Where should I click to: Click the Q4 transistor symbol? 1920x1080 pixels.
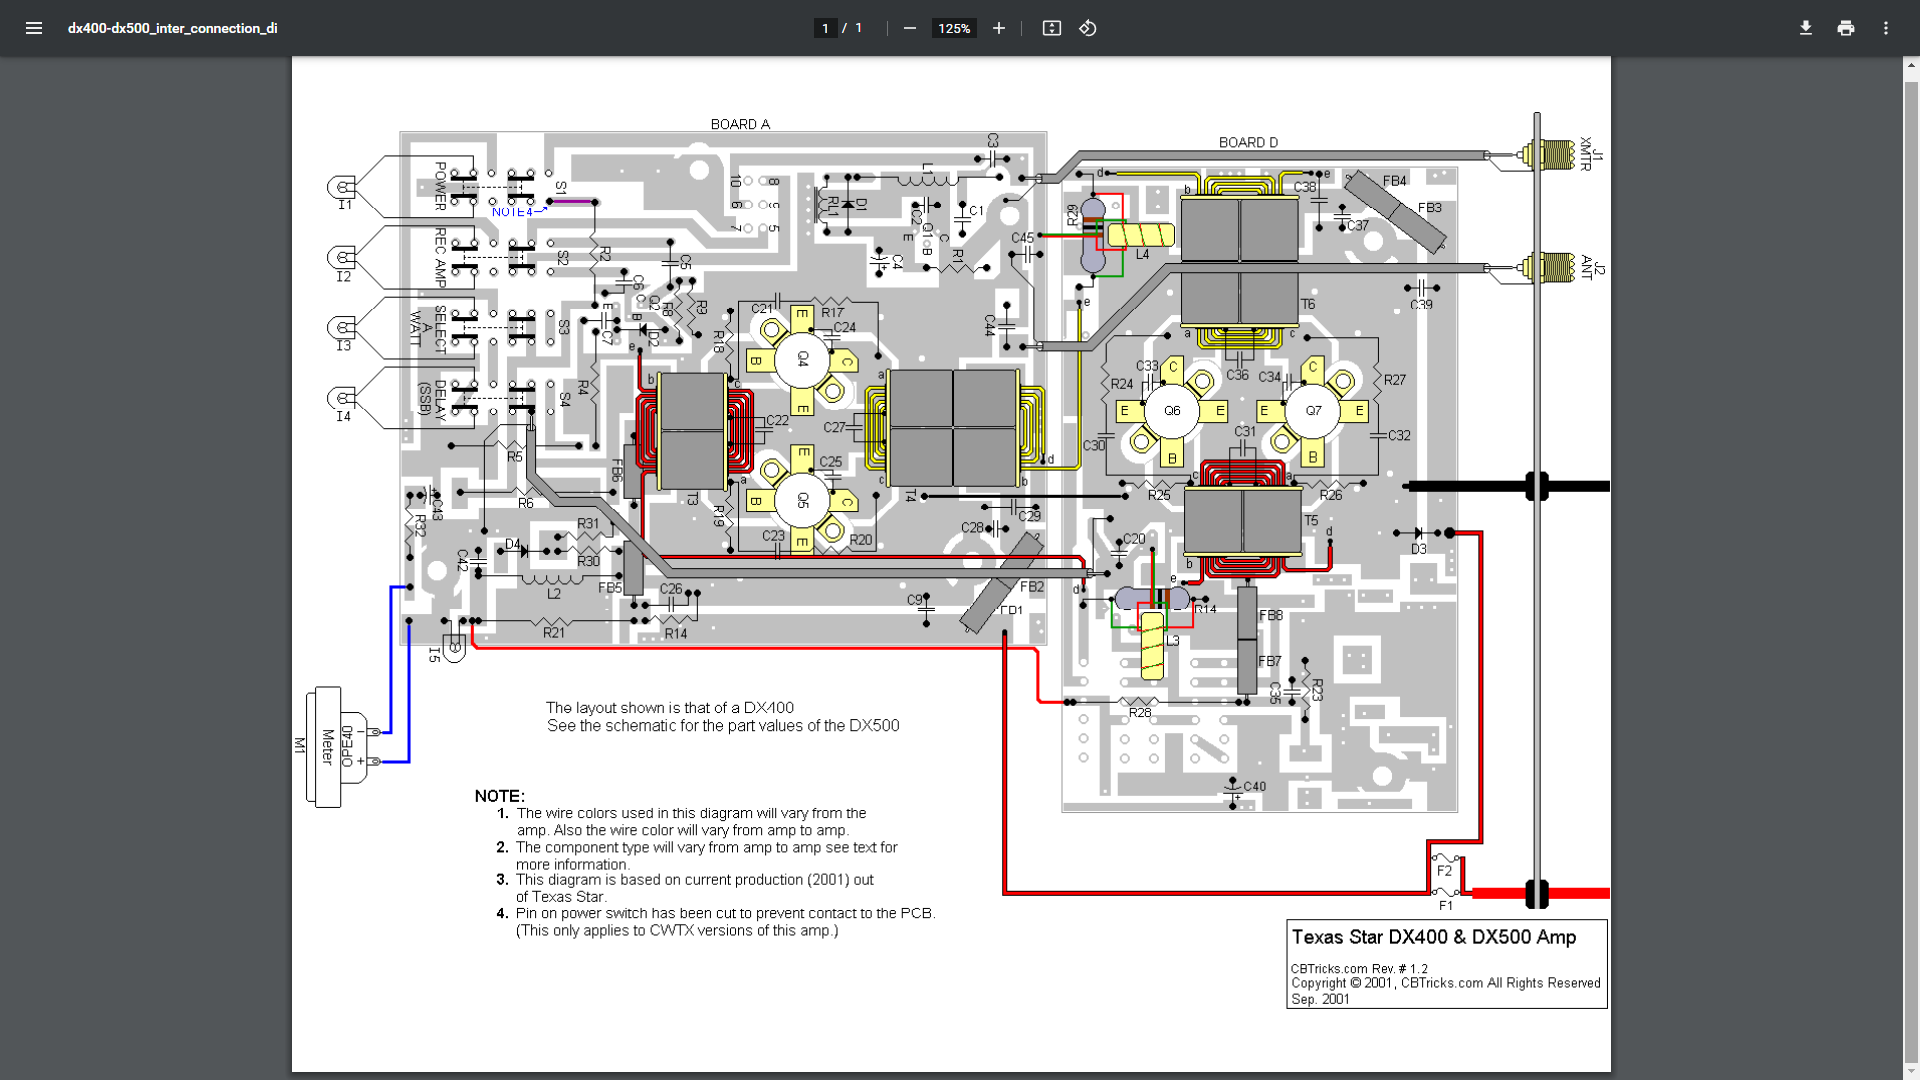802,359
